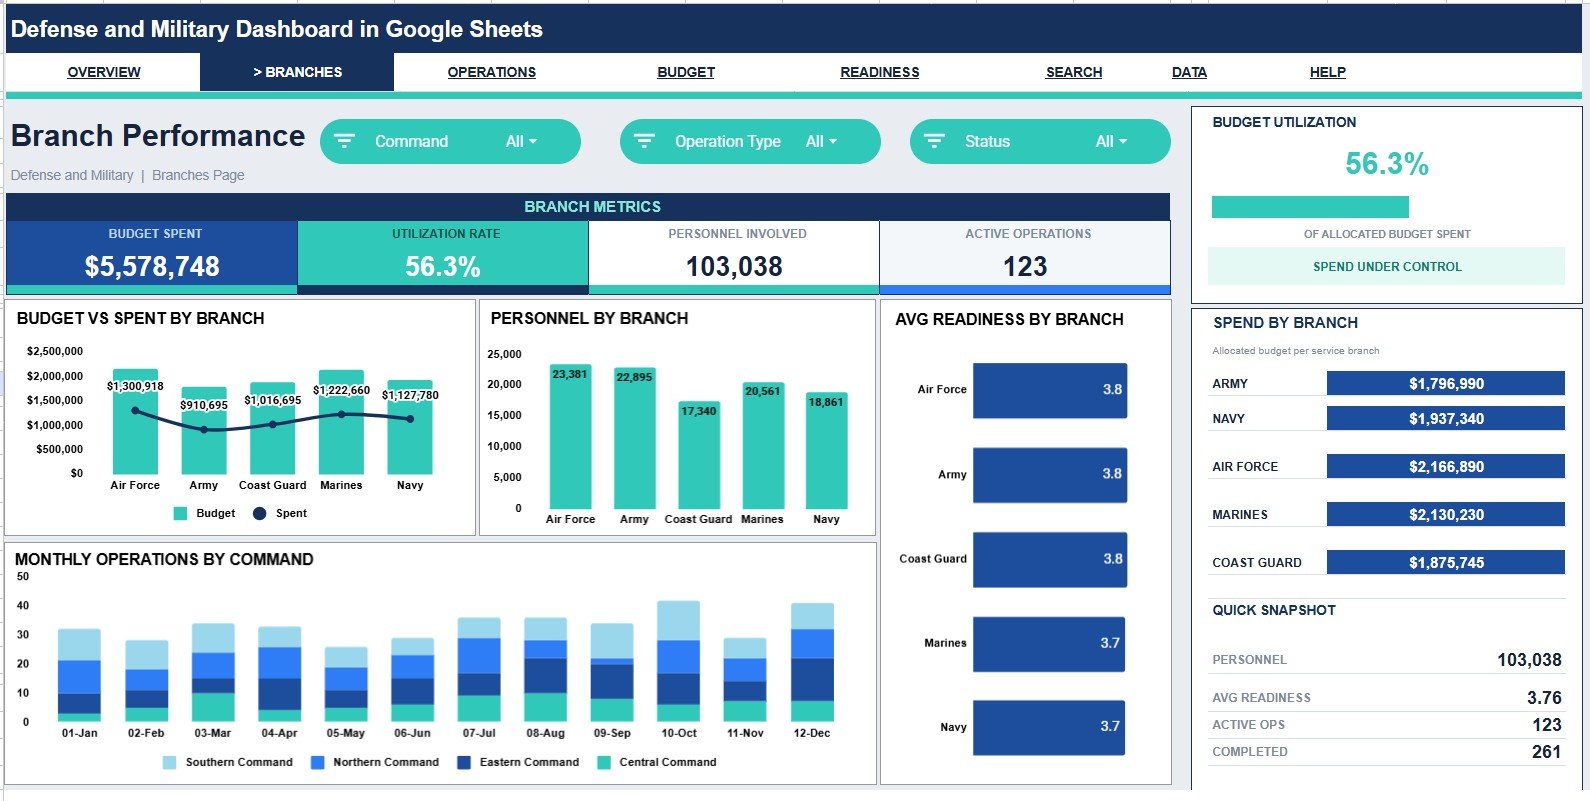Click the Marines $2,130,230 spend bar

[1445, 514]
